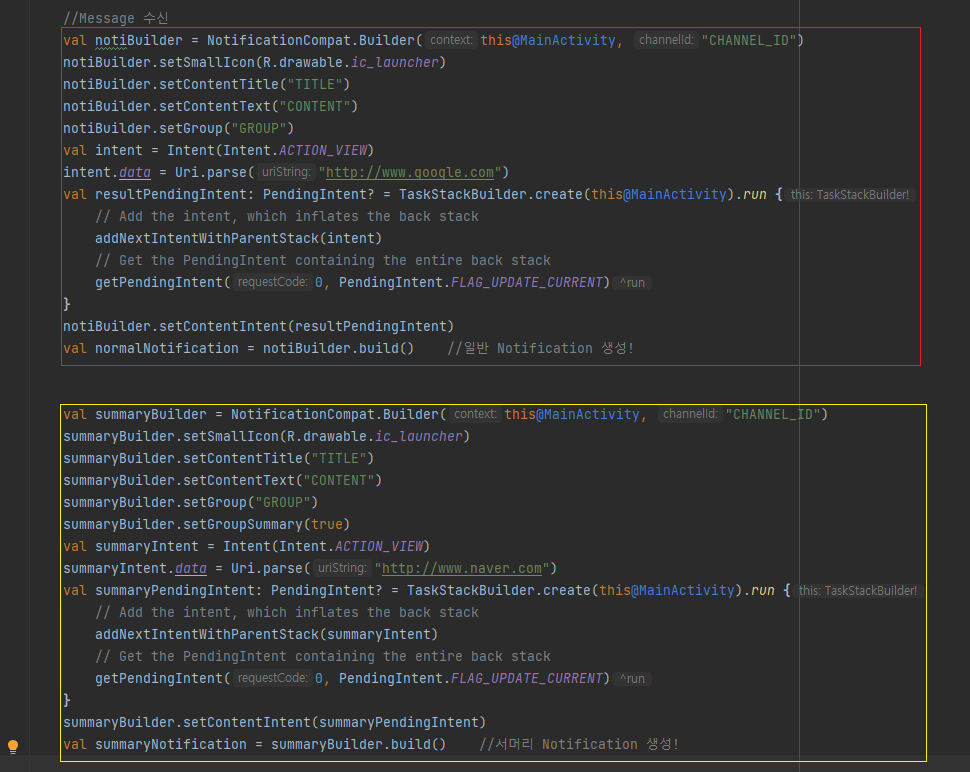970x772 pixels.
Task: Click ACTION_VIEW on the val summaryIntent line
Action: point(379,547)
